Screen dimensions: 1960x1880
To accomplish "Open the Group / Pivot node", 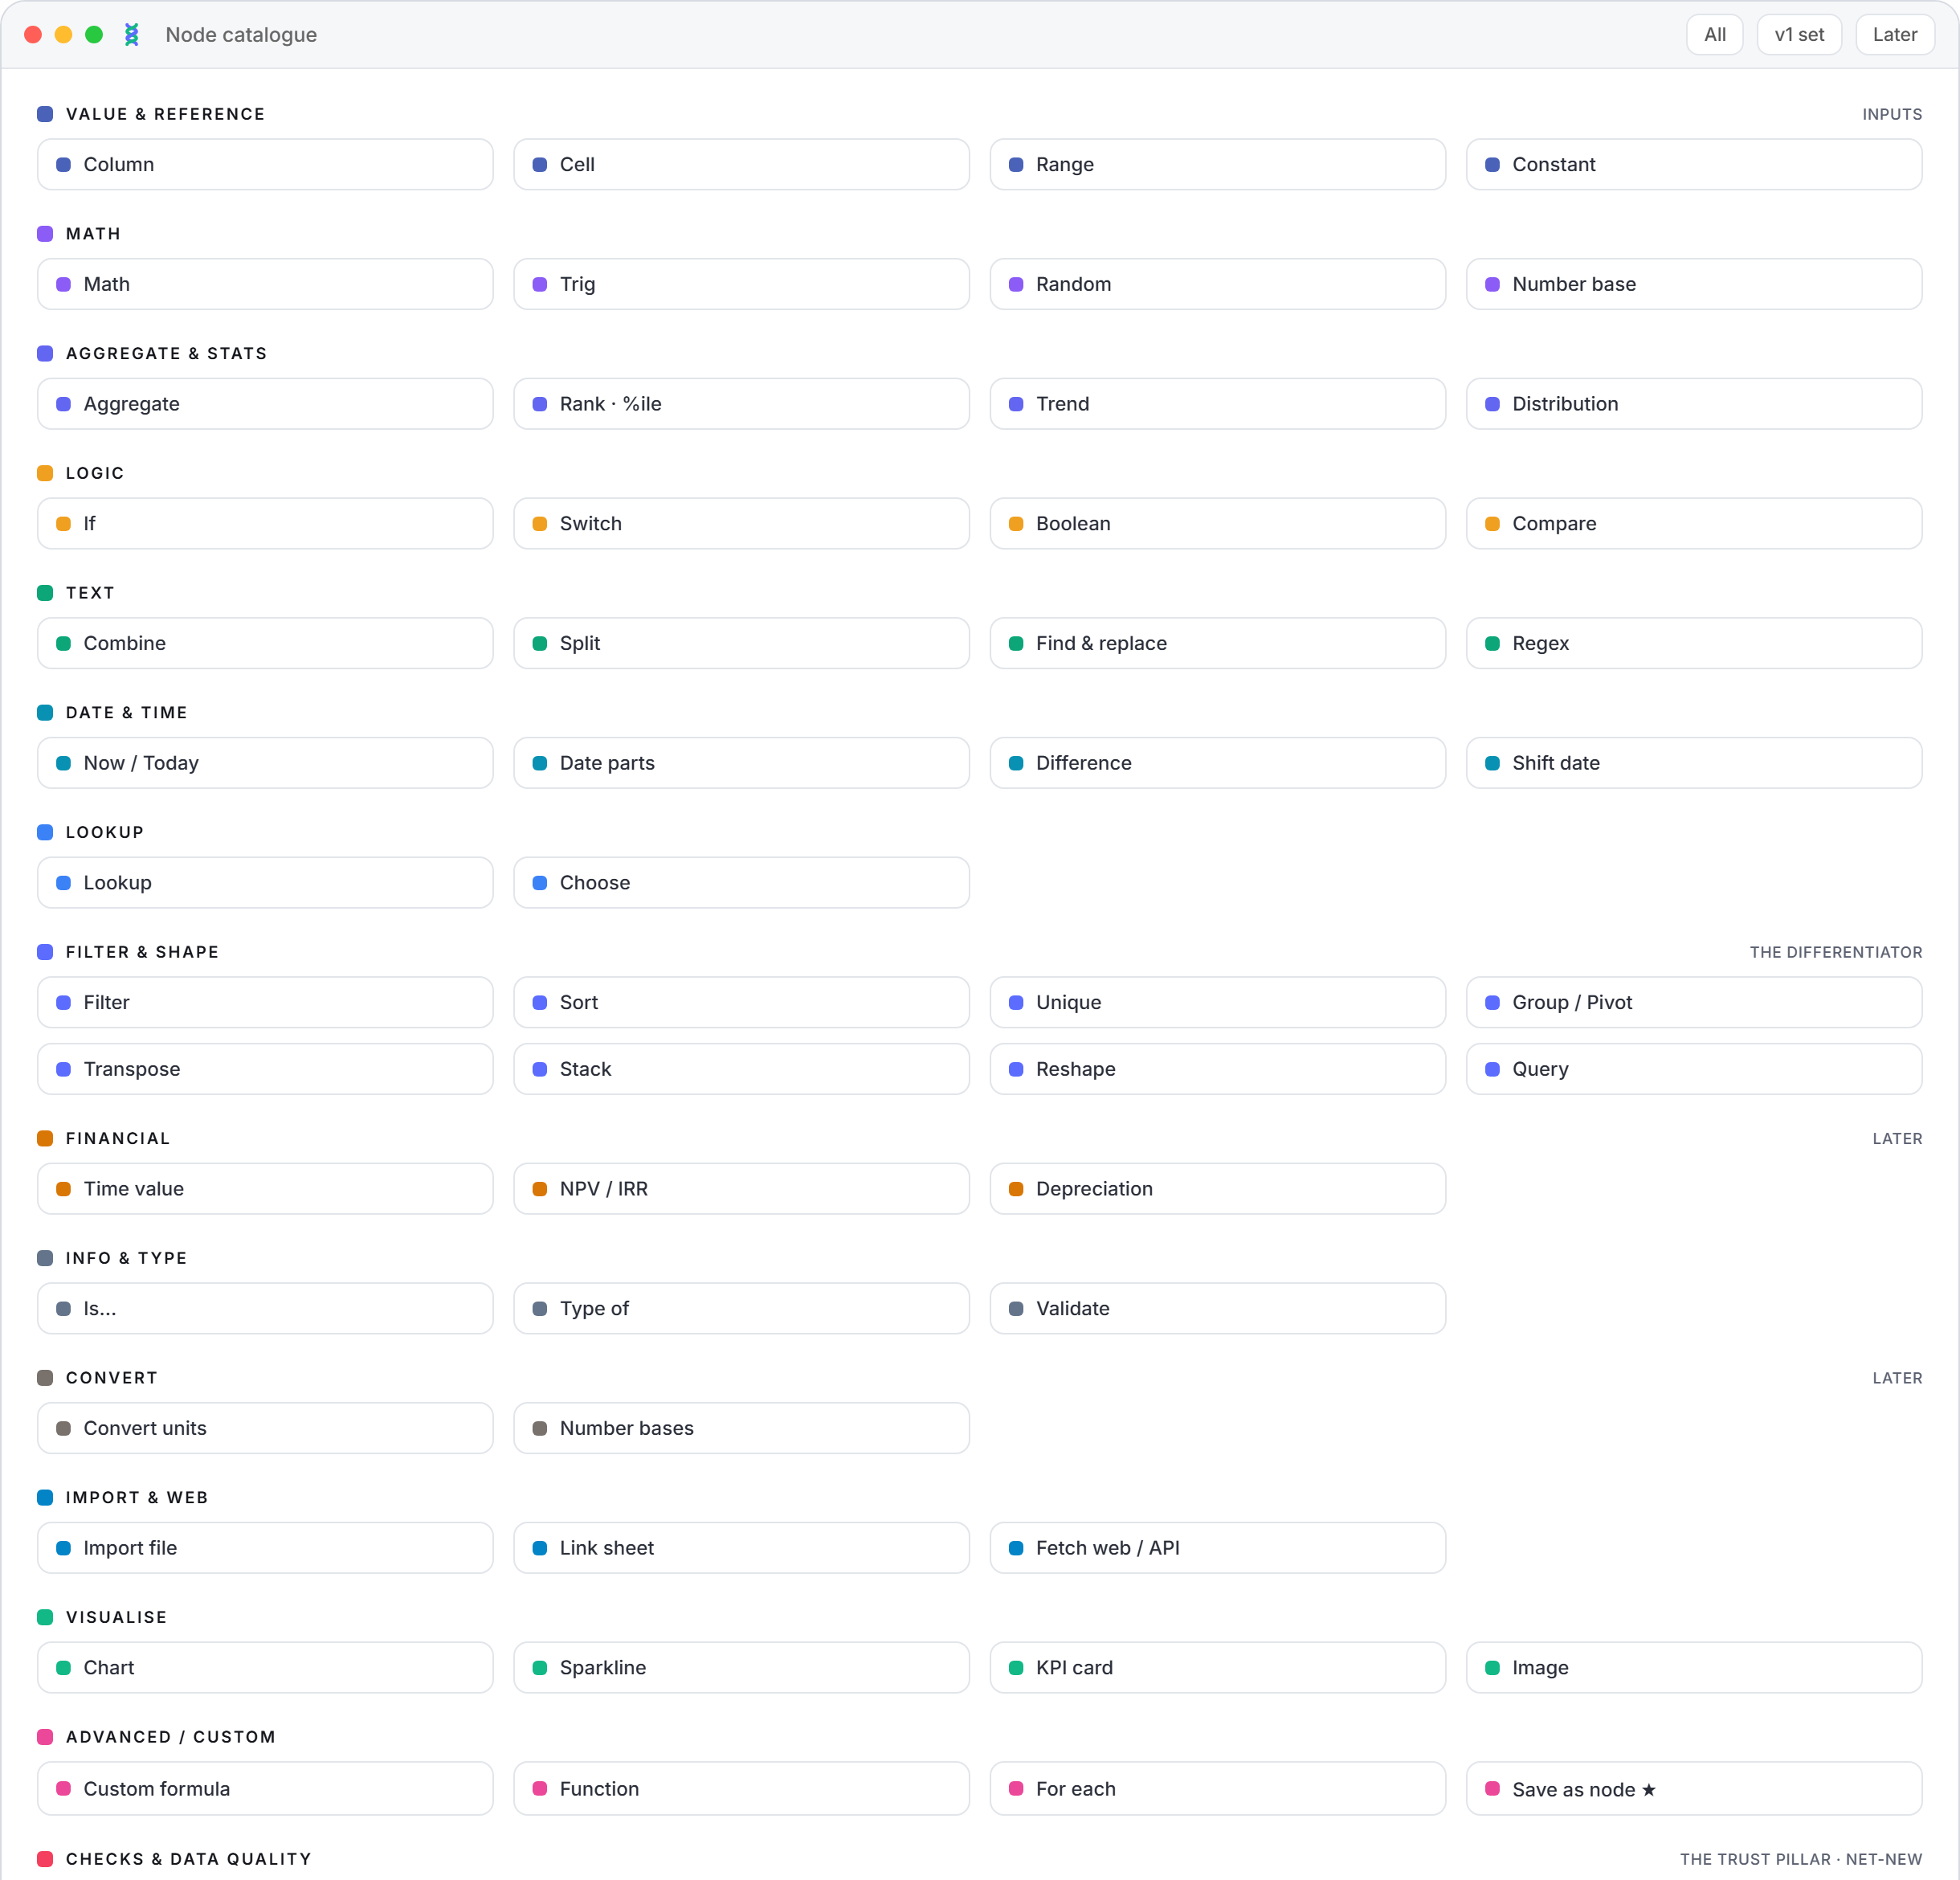I will coord(1693,1002).
